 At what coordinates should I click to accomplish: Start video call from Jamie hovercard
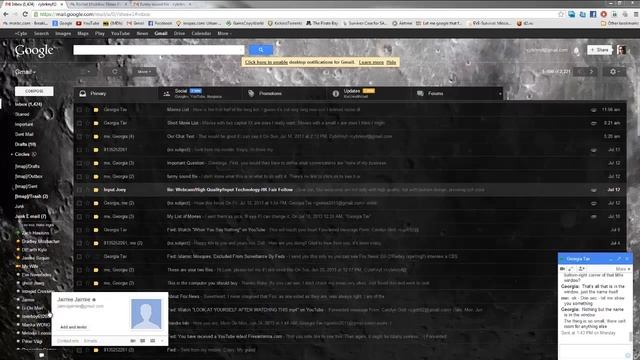click(x=133, y=340)
